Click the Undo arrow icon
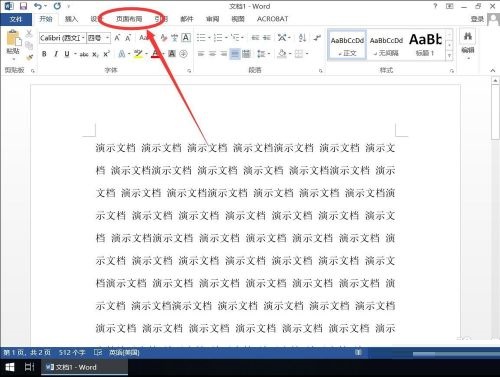Image resolution: width=500 pixels, height=377 pixels. coord(38,6)
